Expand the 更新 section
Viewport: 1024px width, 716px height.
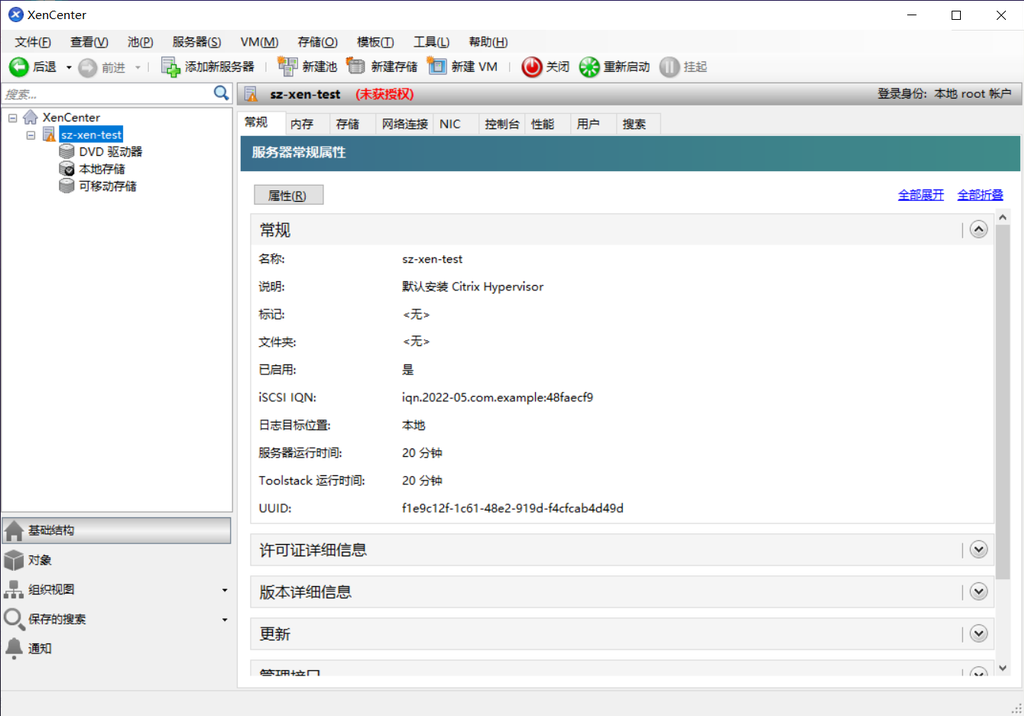pos(978,633)
